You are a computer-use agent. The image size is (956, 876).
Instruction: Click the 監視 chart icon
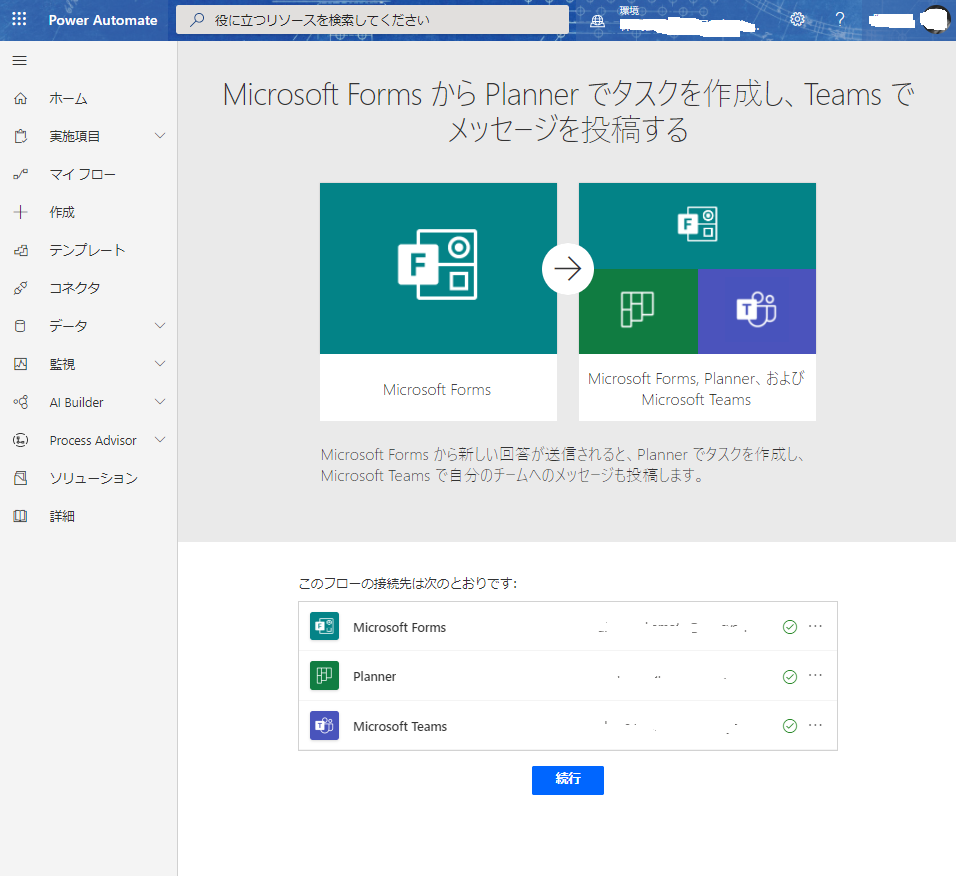pyautogui.click(x=20, y=364)
